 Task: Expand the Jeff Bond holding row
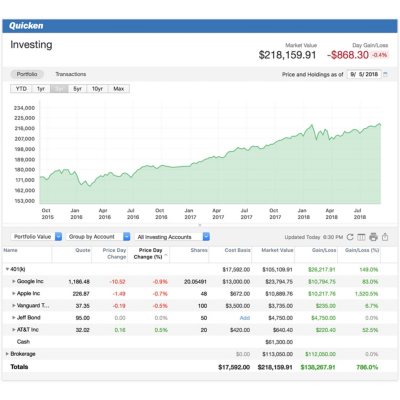(14, 317)
